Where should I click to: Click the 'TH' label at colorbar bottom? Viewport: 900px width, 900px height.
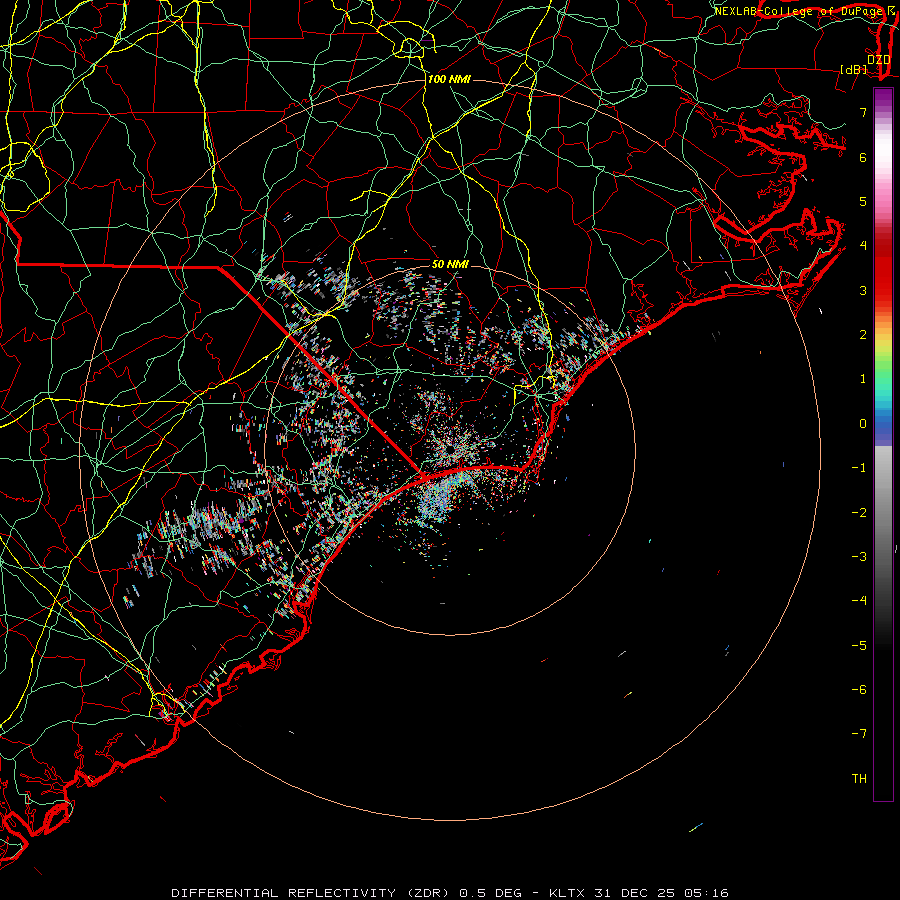859,778
